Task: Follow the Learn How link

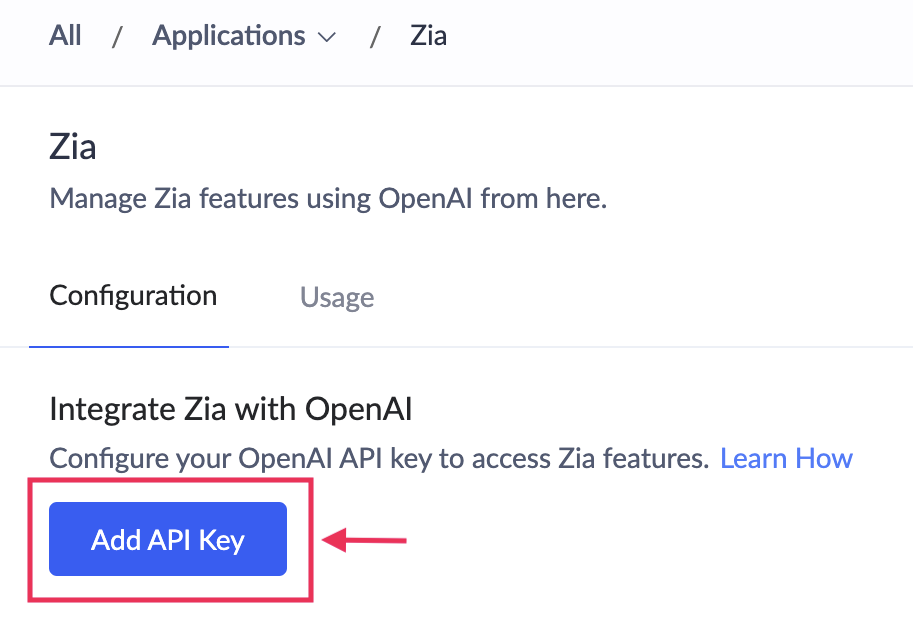Action: tap(786, 458)
